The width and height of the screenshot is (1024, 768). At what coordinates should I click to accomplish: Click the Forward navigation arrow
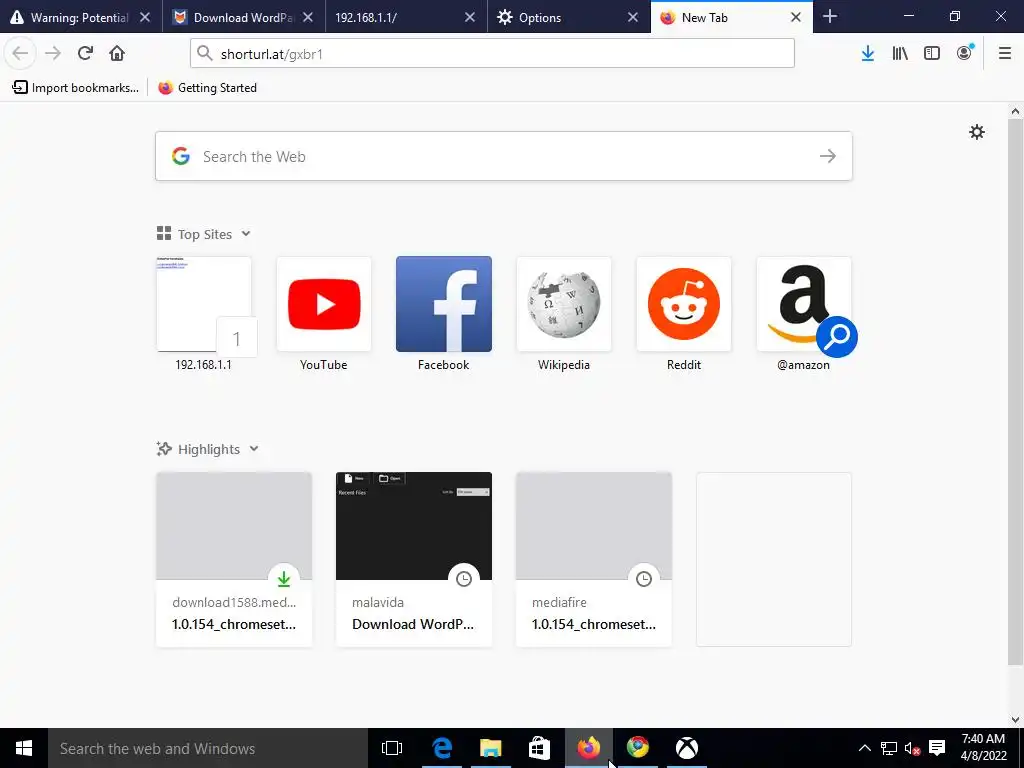pyautogui.click(x=53, y=53)
